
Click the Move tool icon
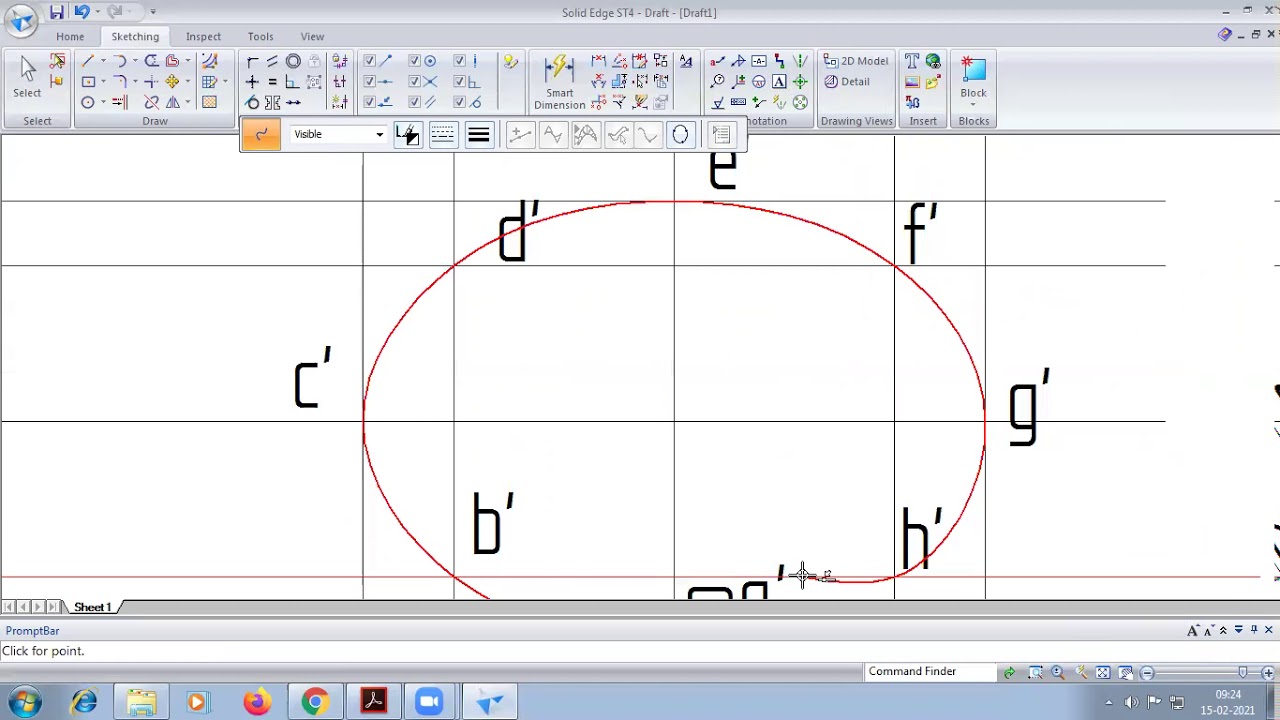click(x=172, y=82)
